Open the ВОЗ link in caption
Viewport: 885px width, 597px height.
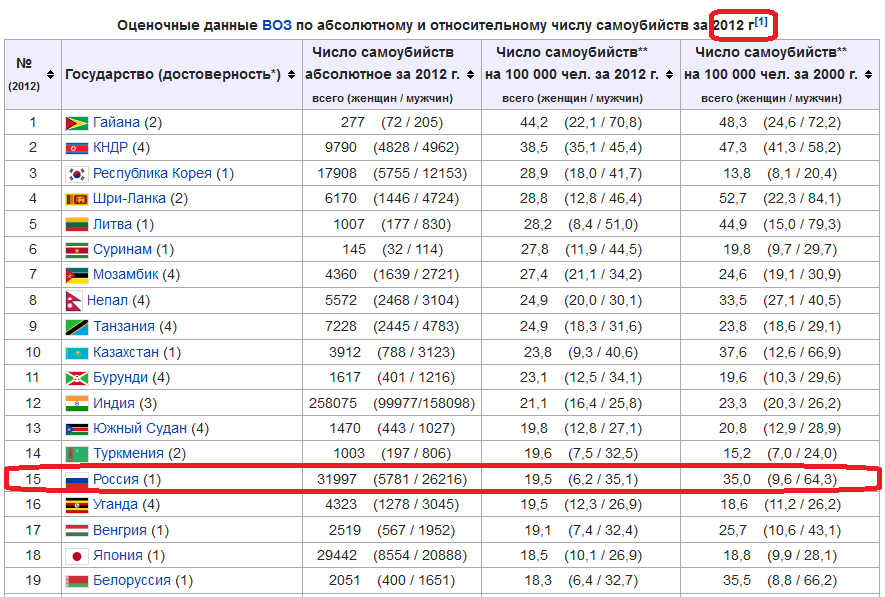tap(277, 24)
